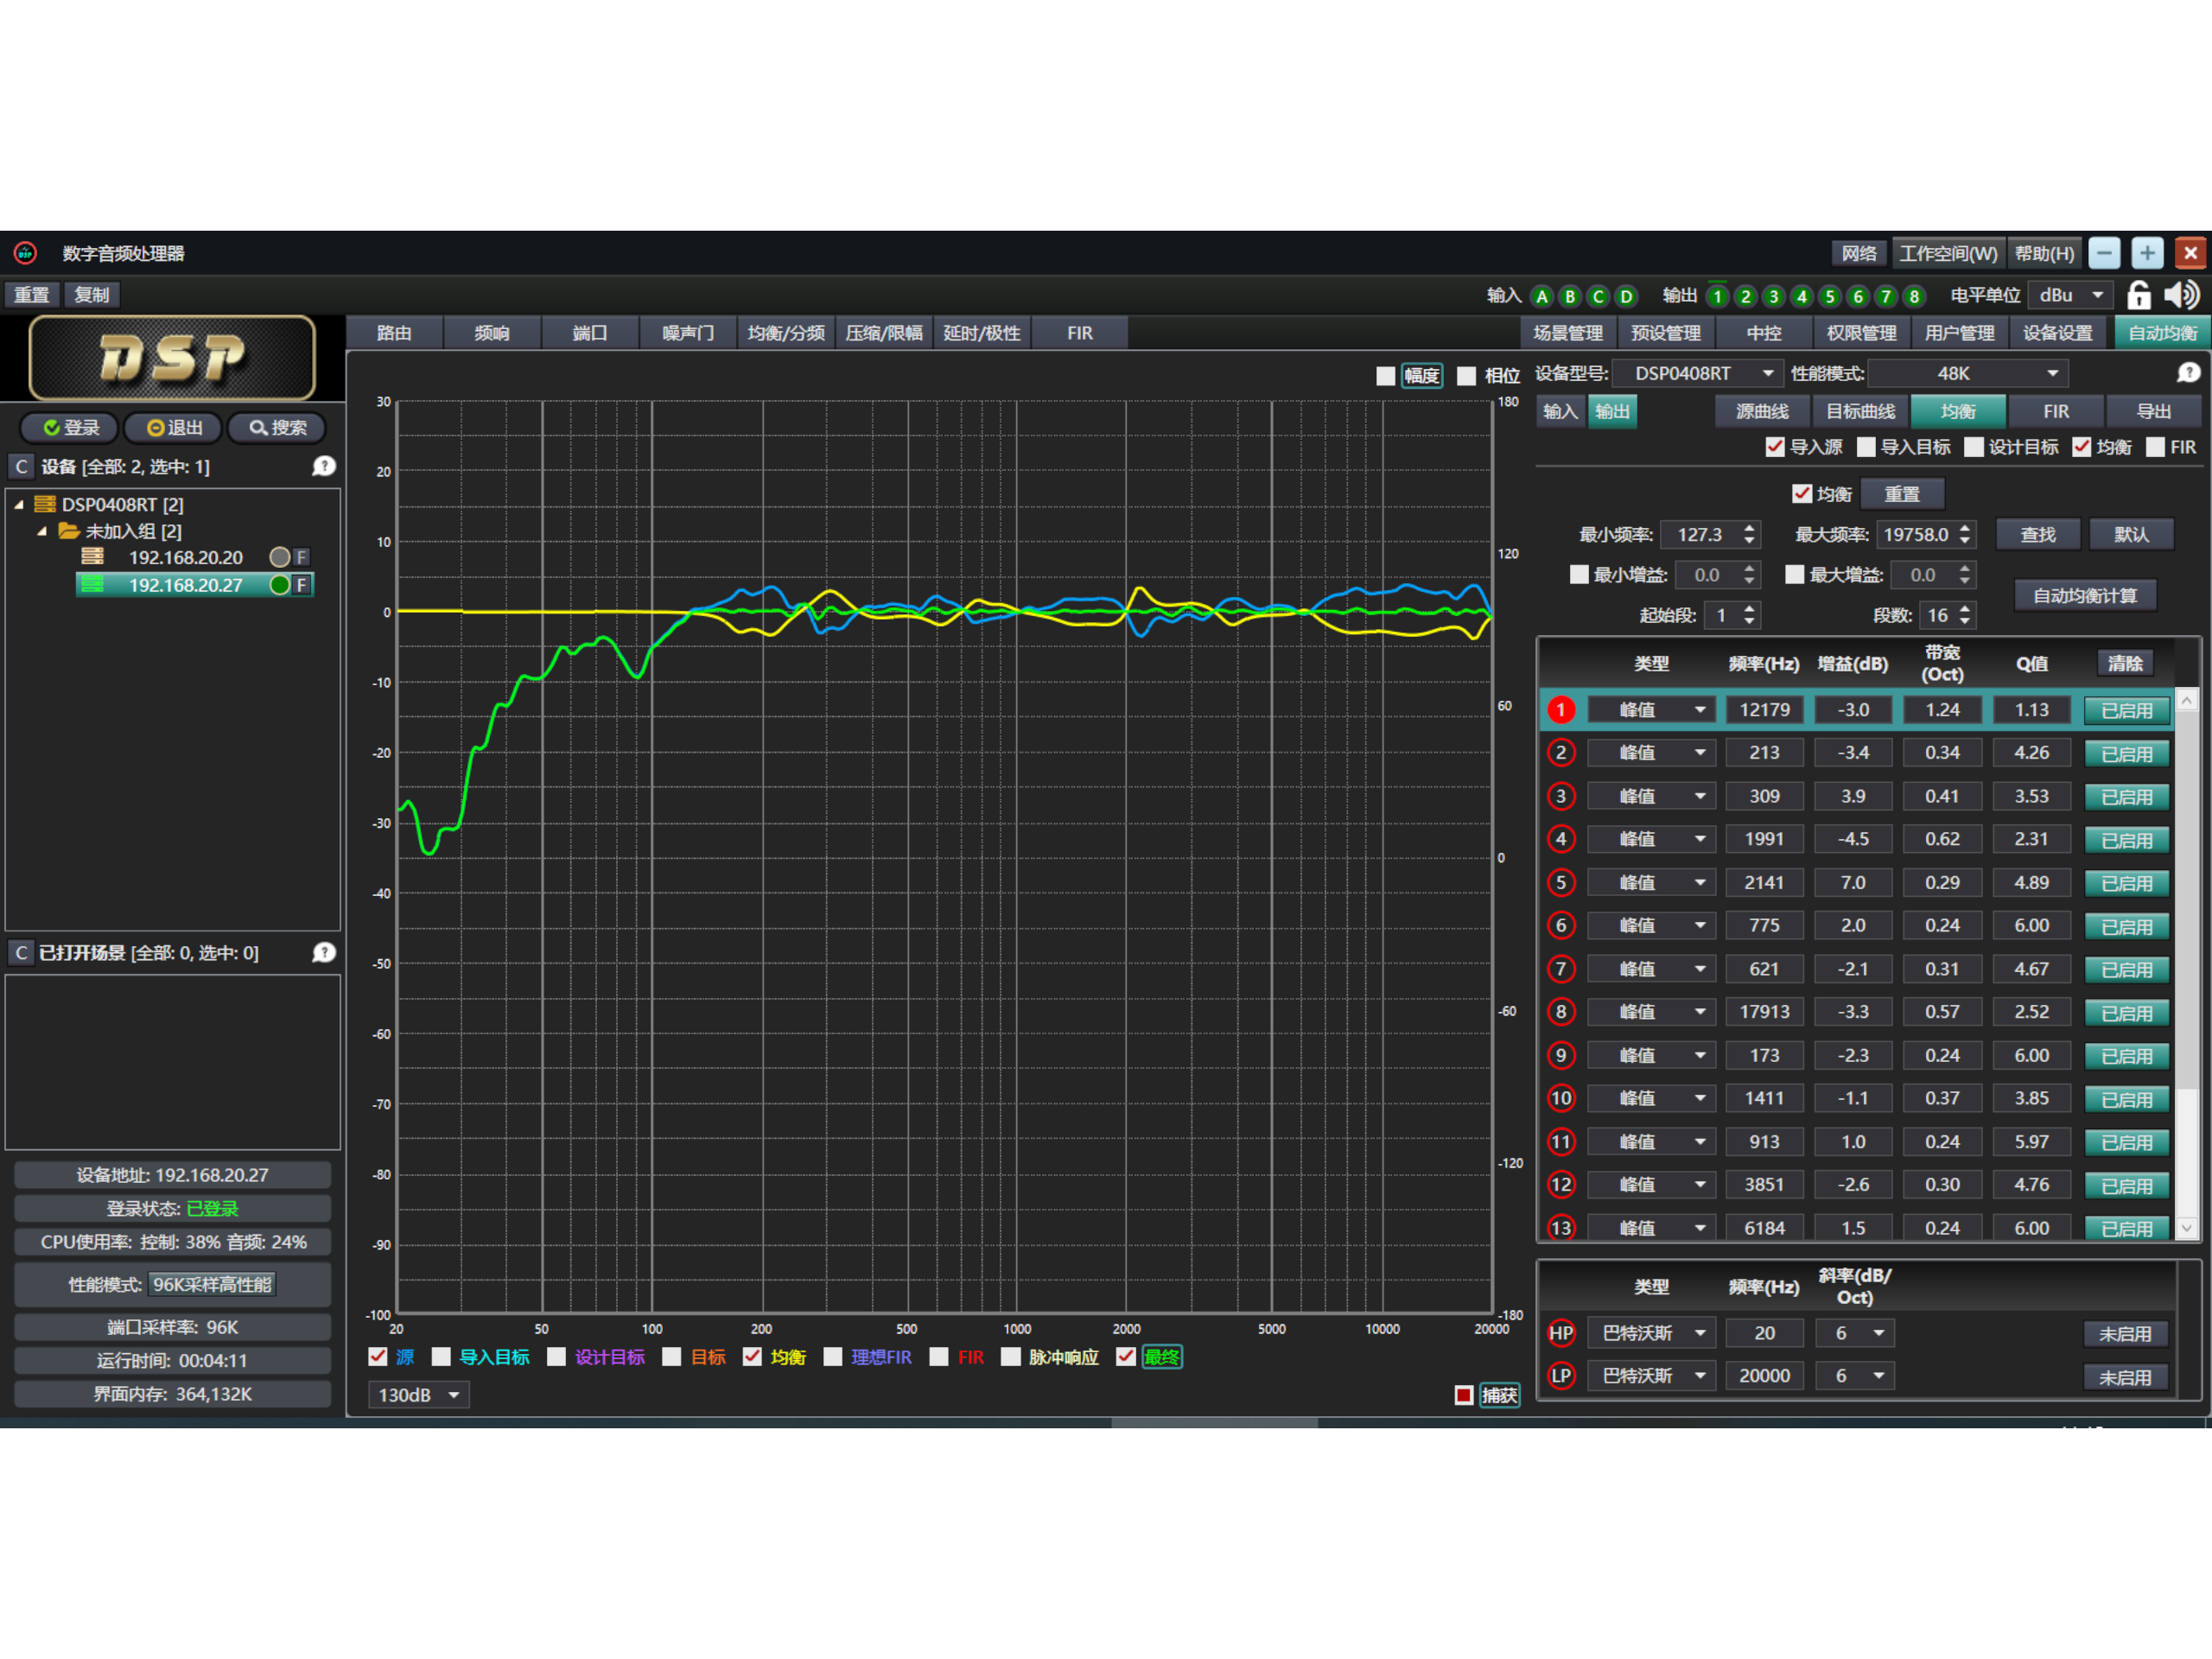
Task: Switch to the noise gate (噪声门) tab
Action: coord(688,333)
